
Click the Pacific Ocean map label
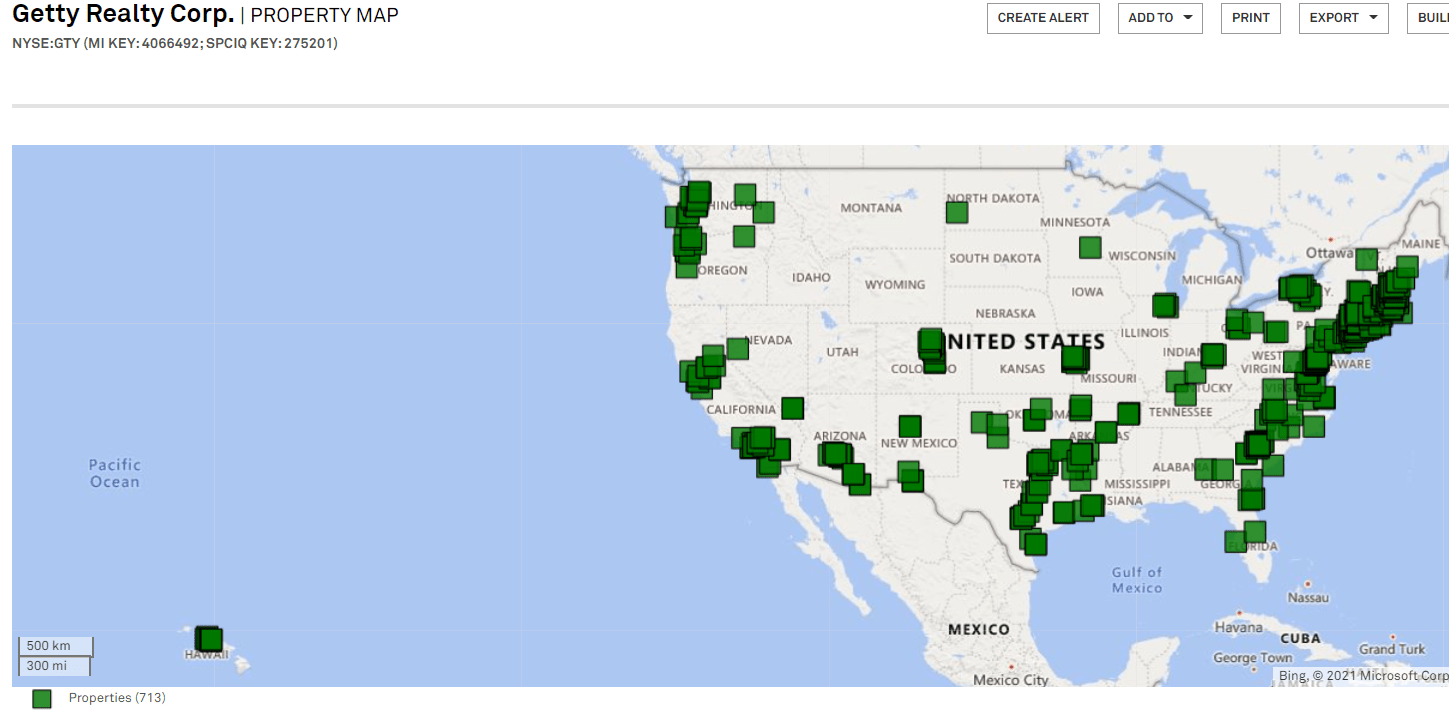[x=115, y=473]
